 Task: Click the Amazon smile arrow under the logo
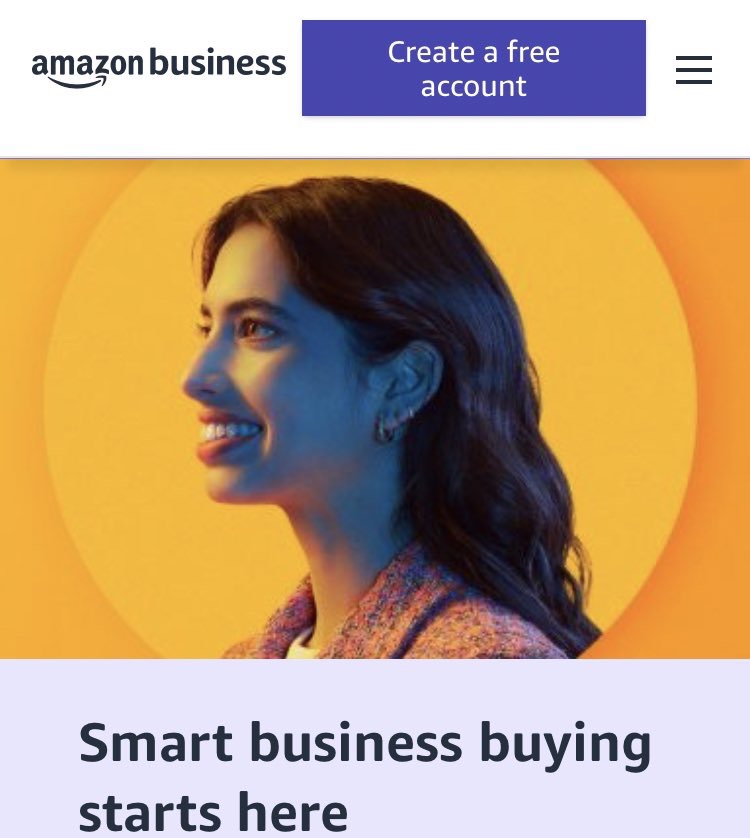tap(77, 81)
